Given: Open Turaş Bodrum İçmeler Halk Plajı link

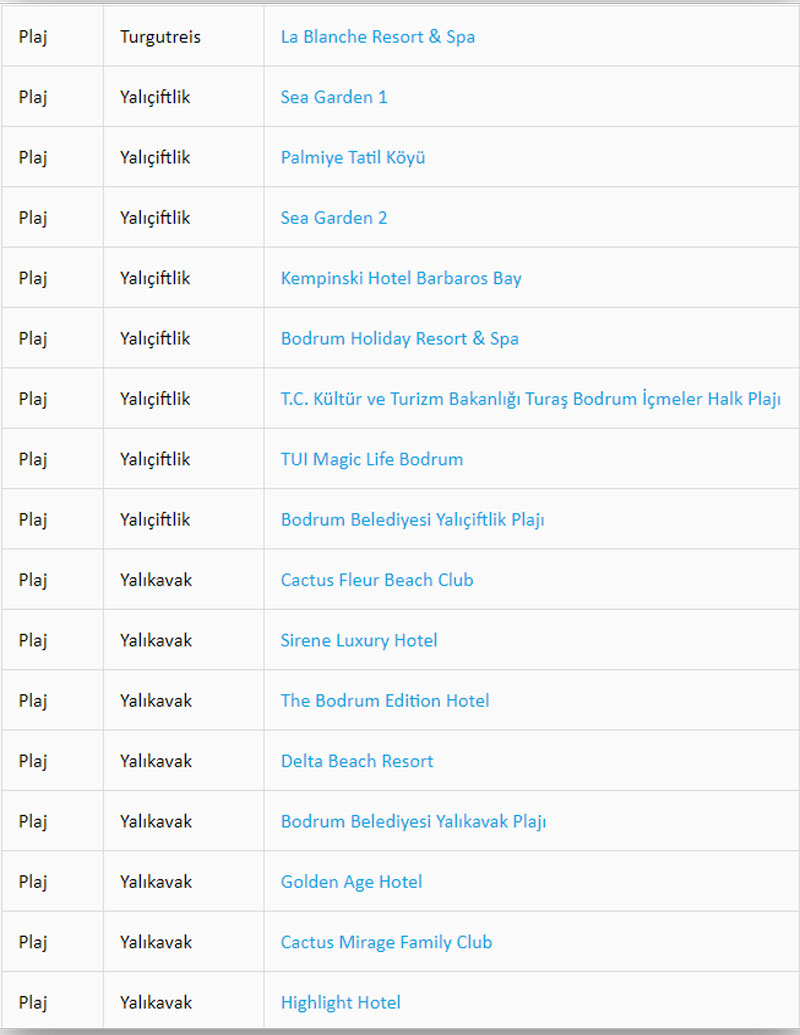Looking at the screenshot, I should coord(530,399).
